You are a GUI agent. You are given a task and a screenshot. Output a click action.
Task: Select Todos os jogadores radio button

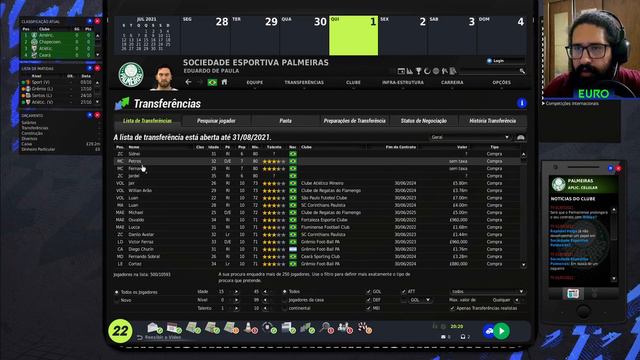pos(117,292)
